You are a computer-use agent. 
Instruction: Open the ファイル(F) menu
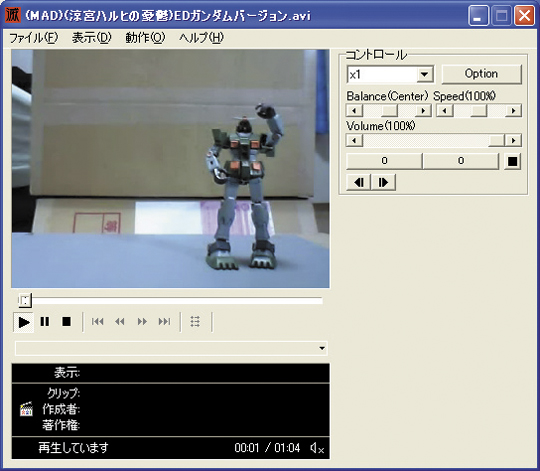(33, 38)
